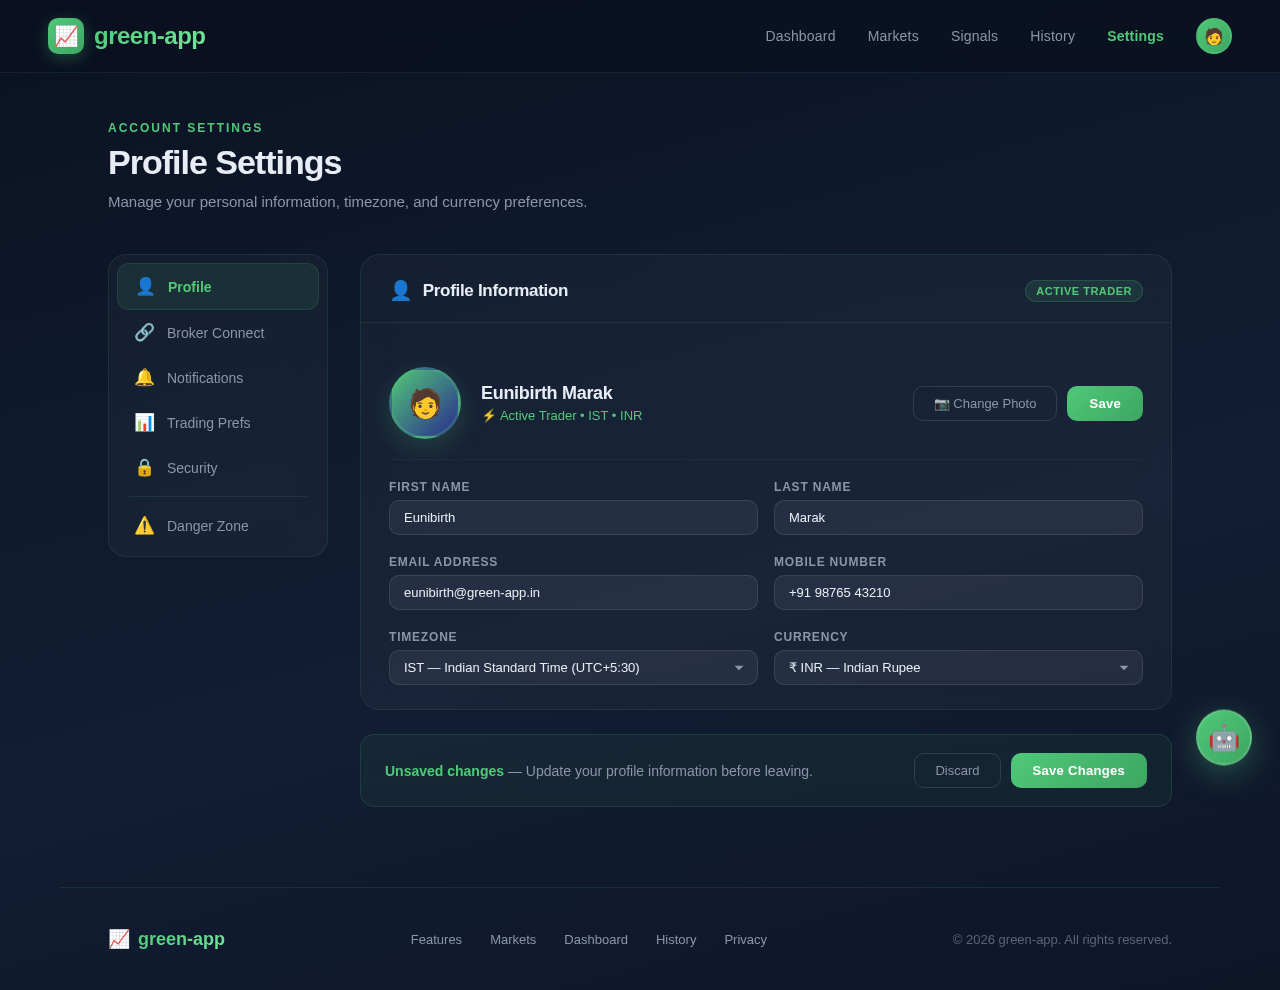The width and height of the screenshot is (1280, 990).
Task: Click the robot chat icon at bottom right
Action: click(x=1223, y=737)
